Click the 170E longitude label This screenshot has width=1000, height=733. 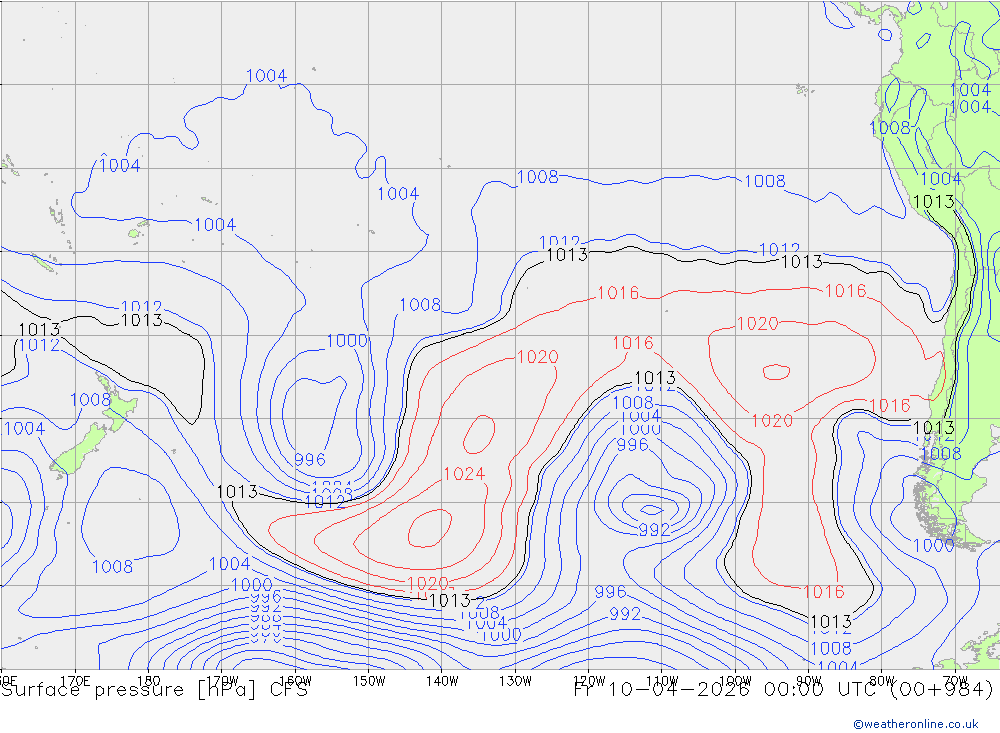(x=75, y=681)
